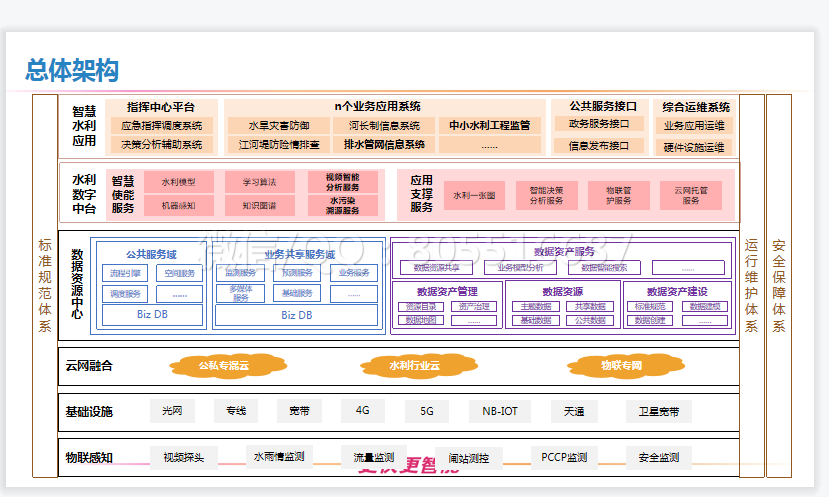Viewport: 829px width, 497px height.
Task: Select the 共享数据 box
Action: pos(590,307)
